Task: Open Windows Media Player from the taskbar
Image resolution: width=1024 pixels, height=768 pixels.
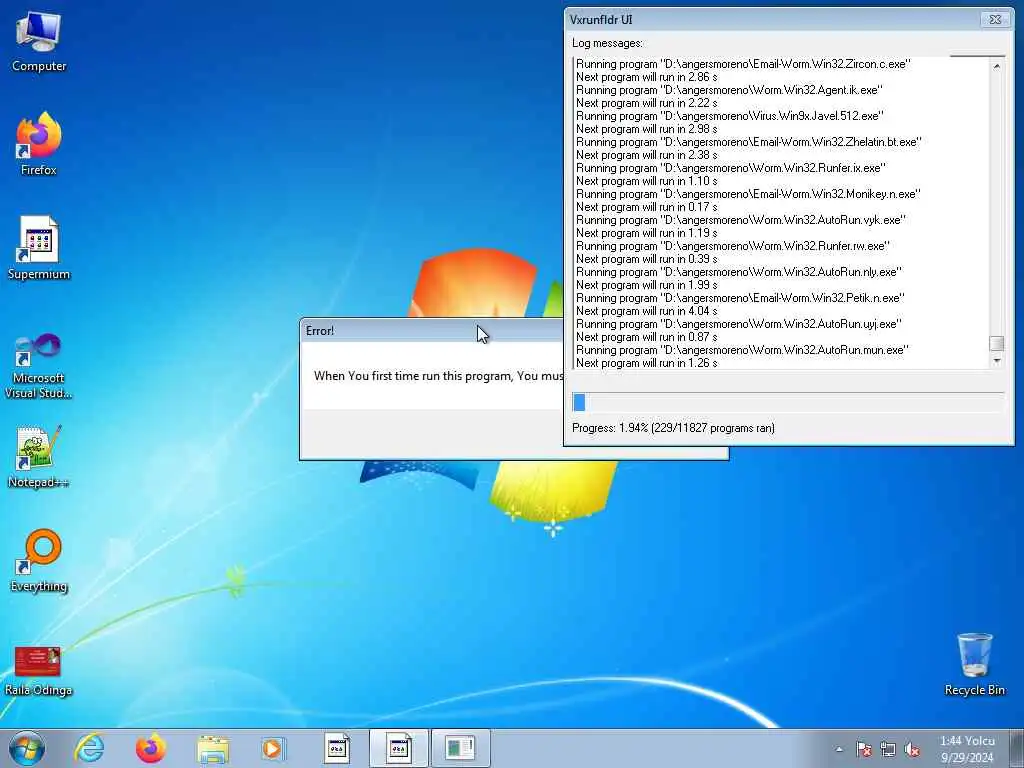Action: 273,748
